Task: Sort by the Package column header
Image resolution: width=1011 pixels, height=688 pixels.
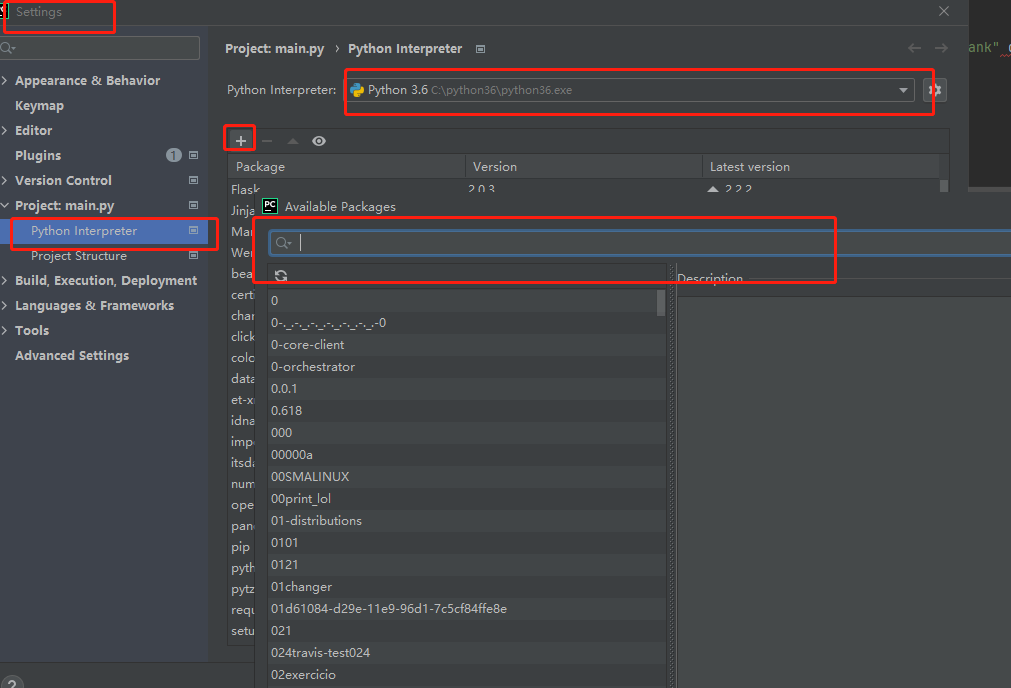Action: point(346,166)
